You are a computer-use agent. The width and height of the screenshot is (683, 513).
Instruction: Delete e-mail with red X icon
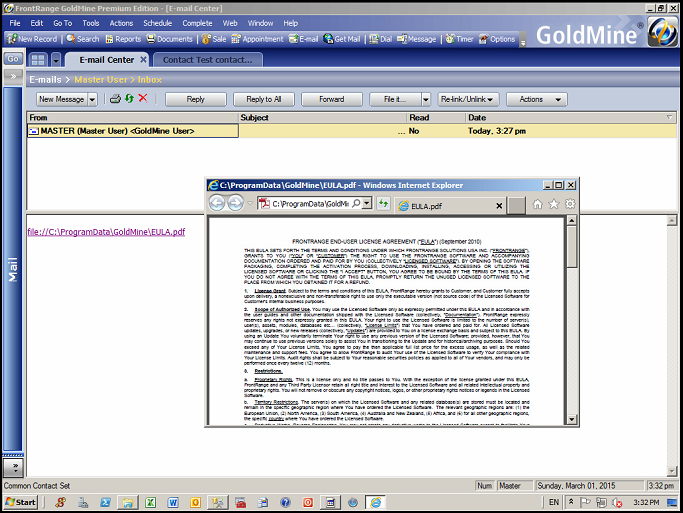click(x=143, y=98)
